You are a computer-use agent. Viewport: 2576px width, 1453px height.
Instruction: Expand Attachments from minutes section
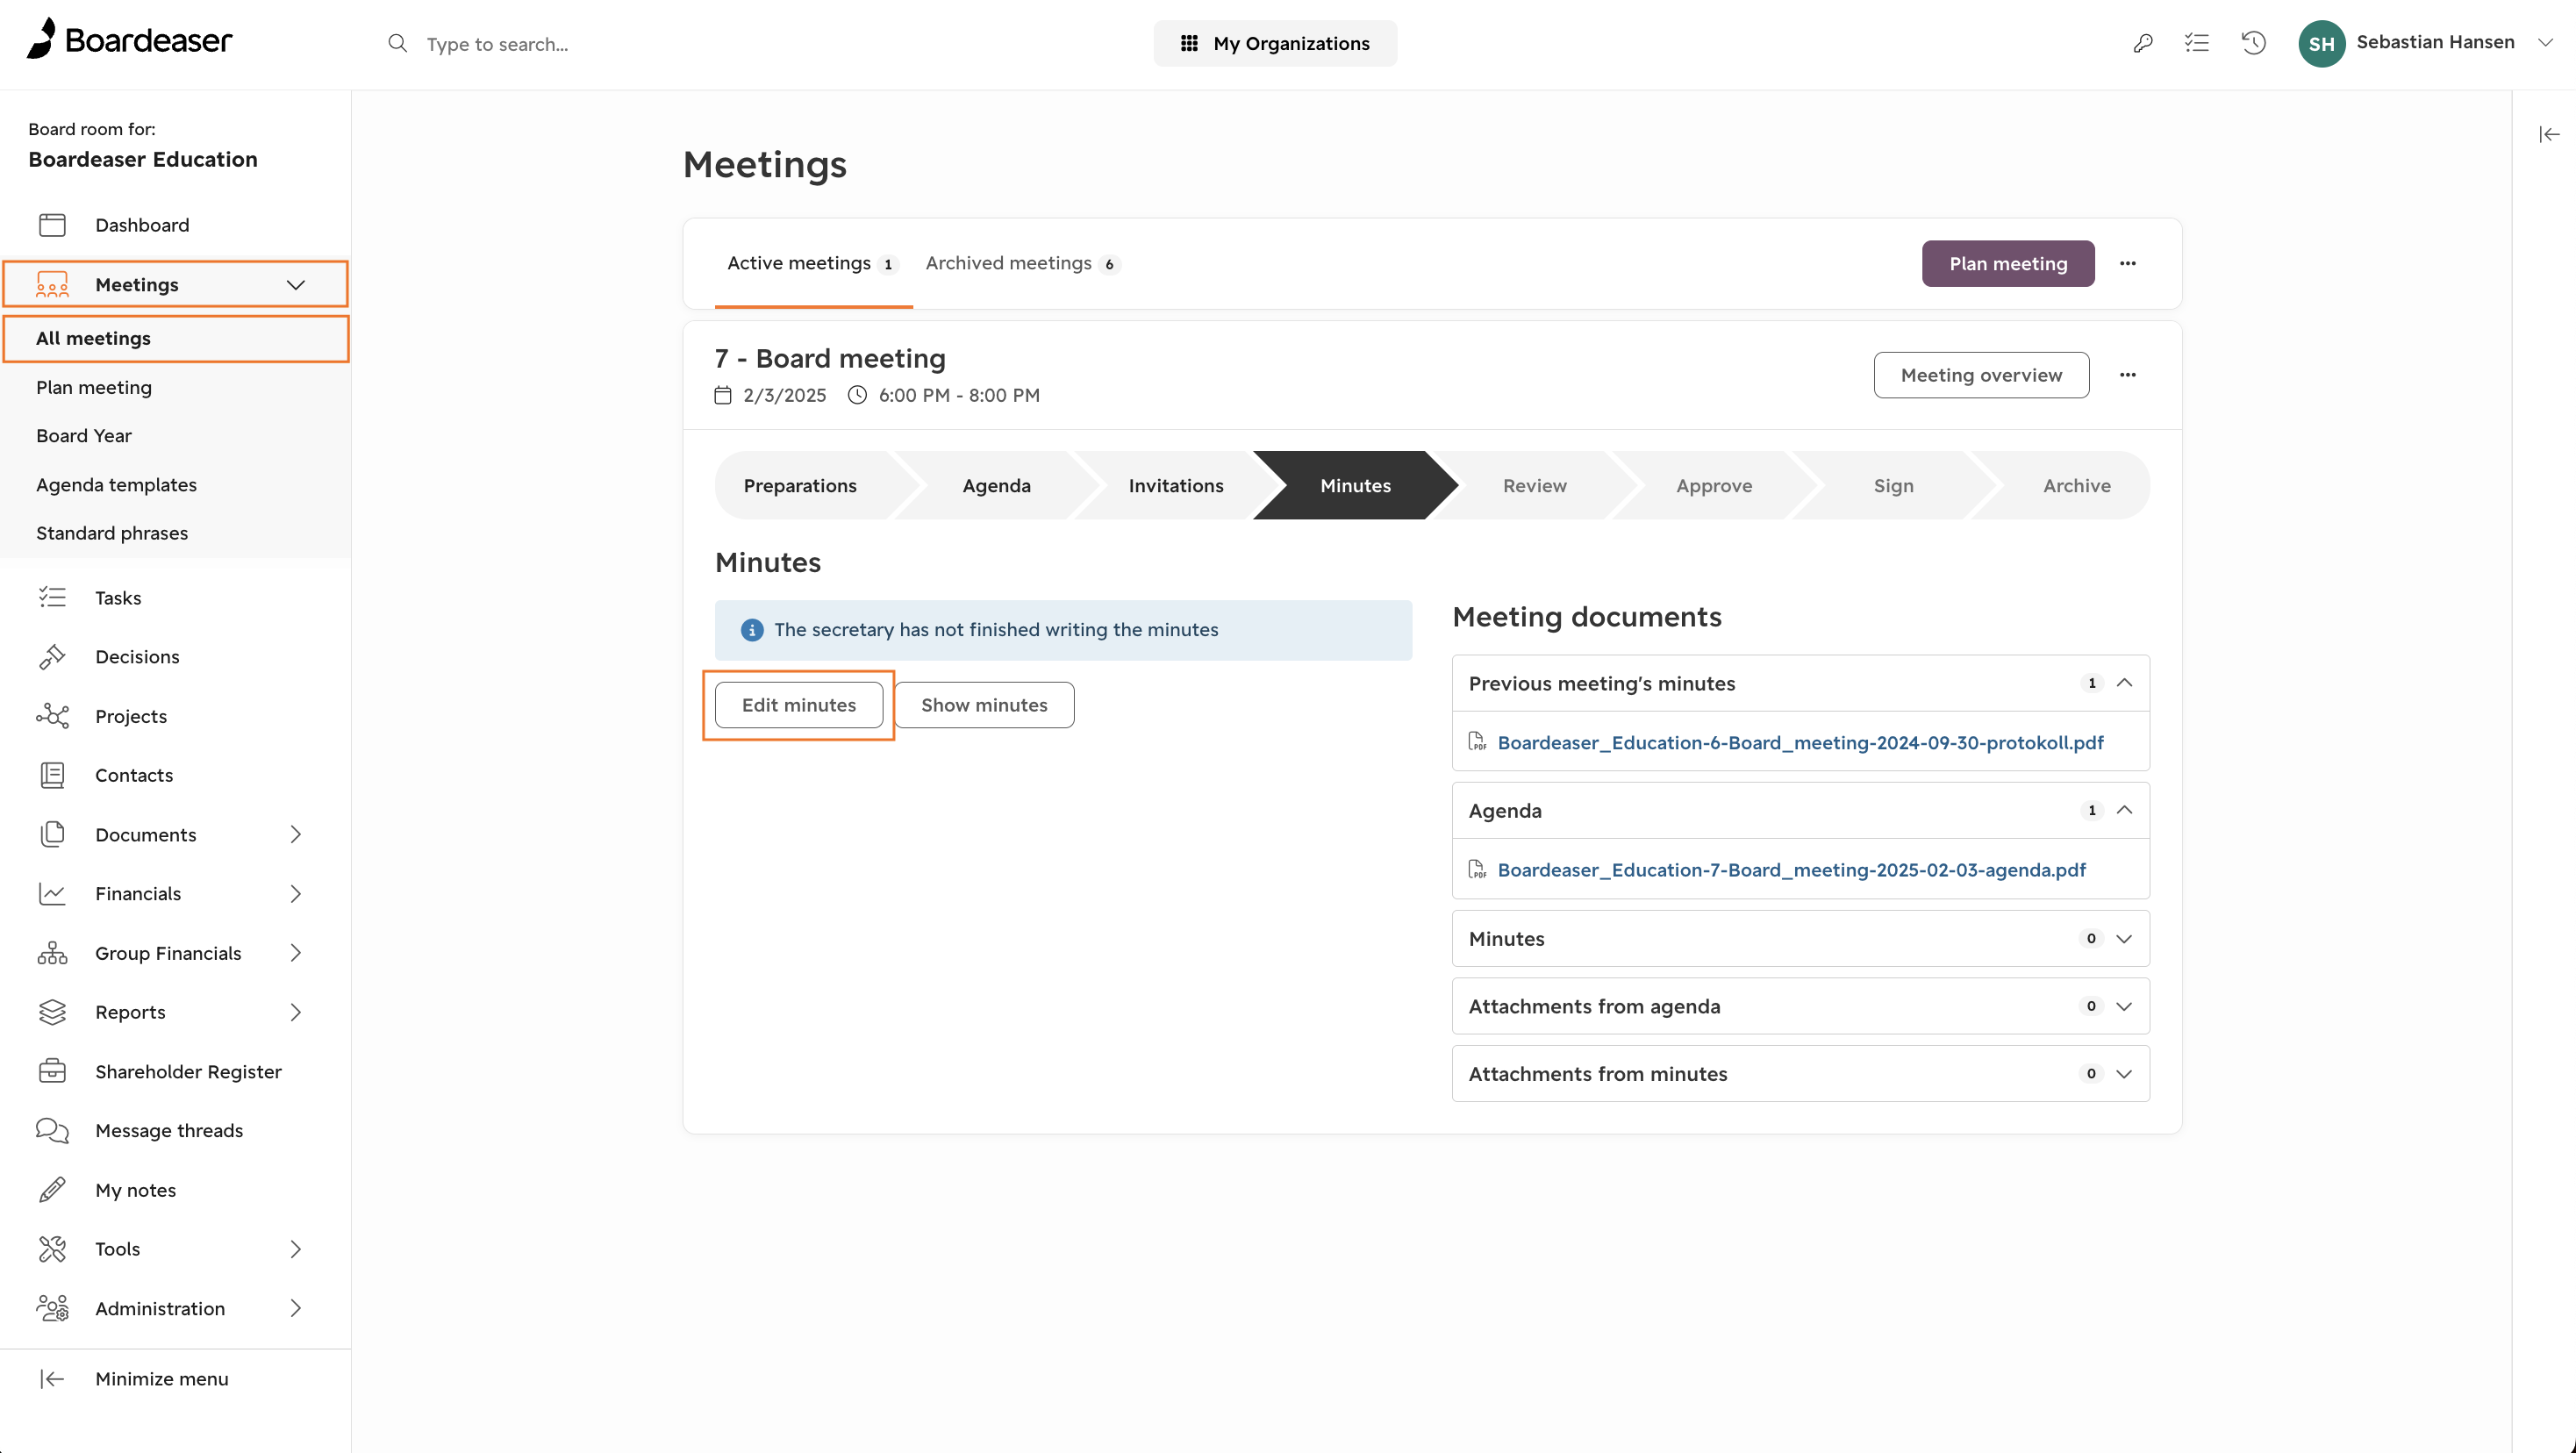tap(2124, 1073)
